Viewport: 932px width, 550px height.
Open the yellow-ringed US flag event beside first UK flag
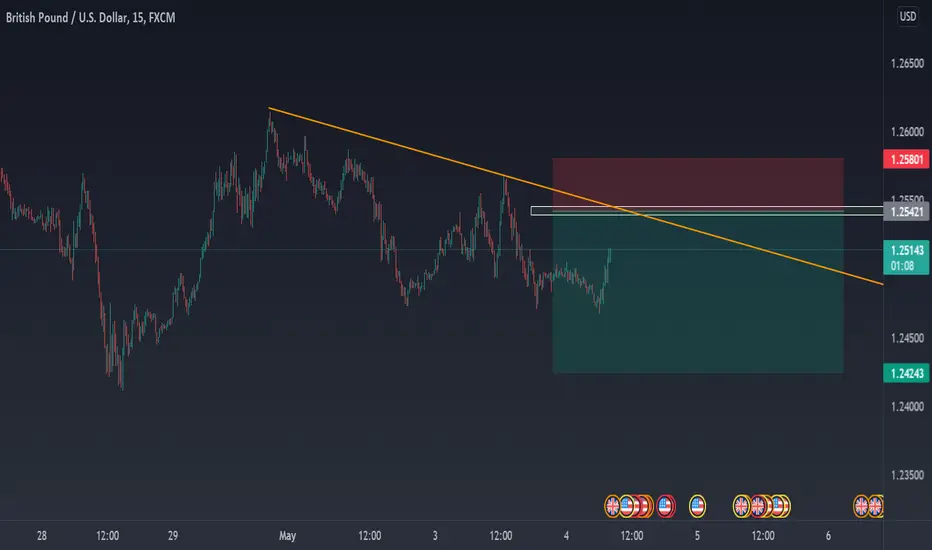click(x=627, y=507)
